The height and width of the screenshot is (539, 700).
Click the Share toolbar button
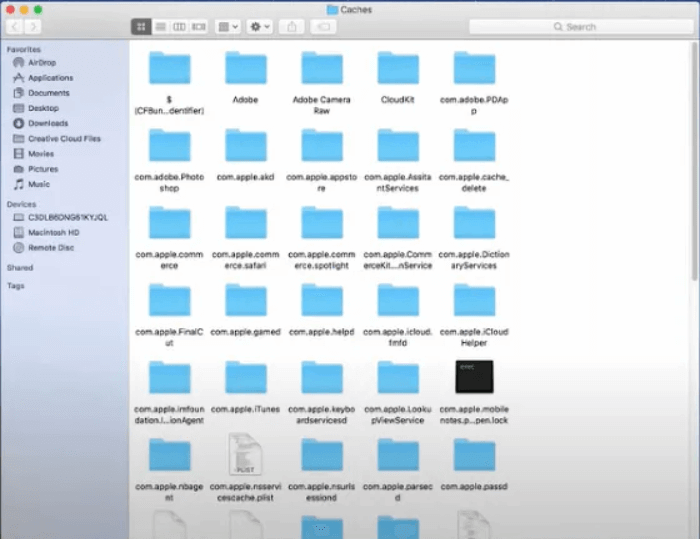tap(292, 27)
